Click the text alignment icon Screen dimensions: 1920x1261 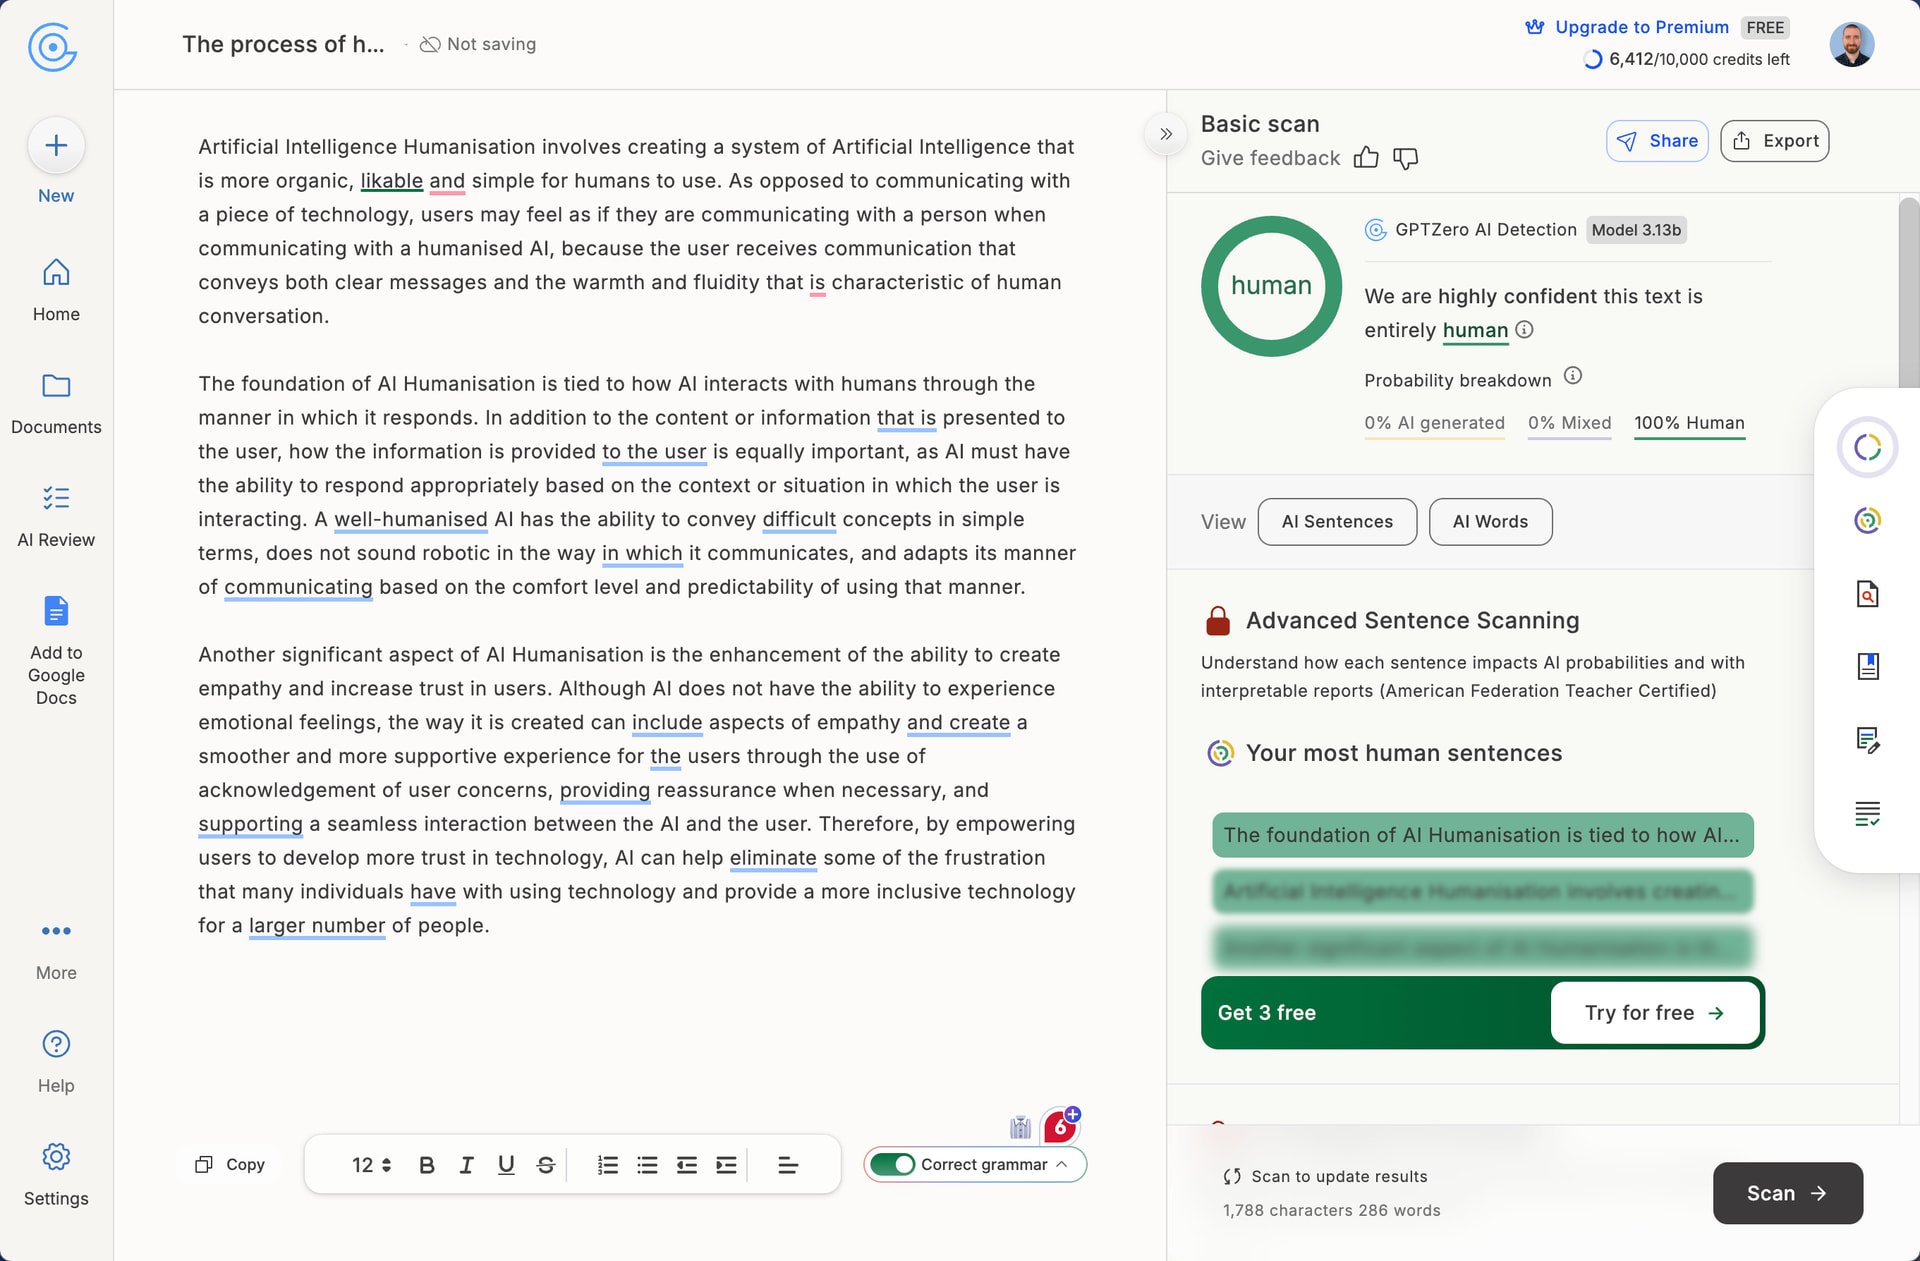787,1165
